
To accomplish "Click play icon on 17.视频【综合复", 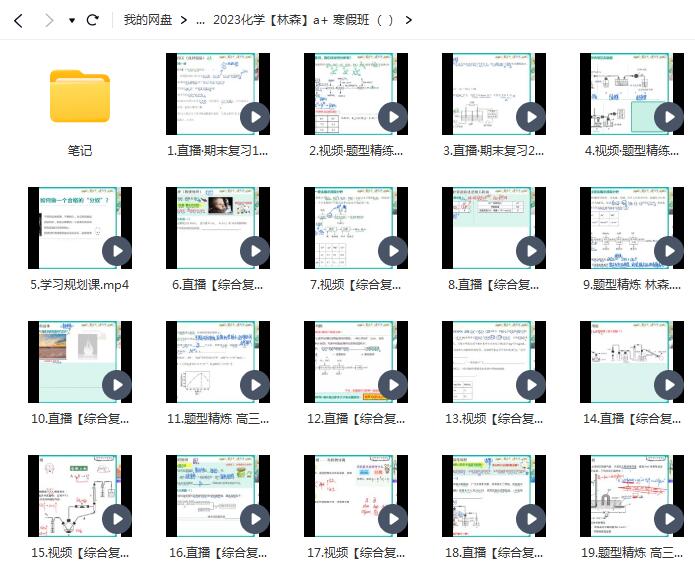I will tap(393, 519).
